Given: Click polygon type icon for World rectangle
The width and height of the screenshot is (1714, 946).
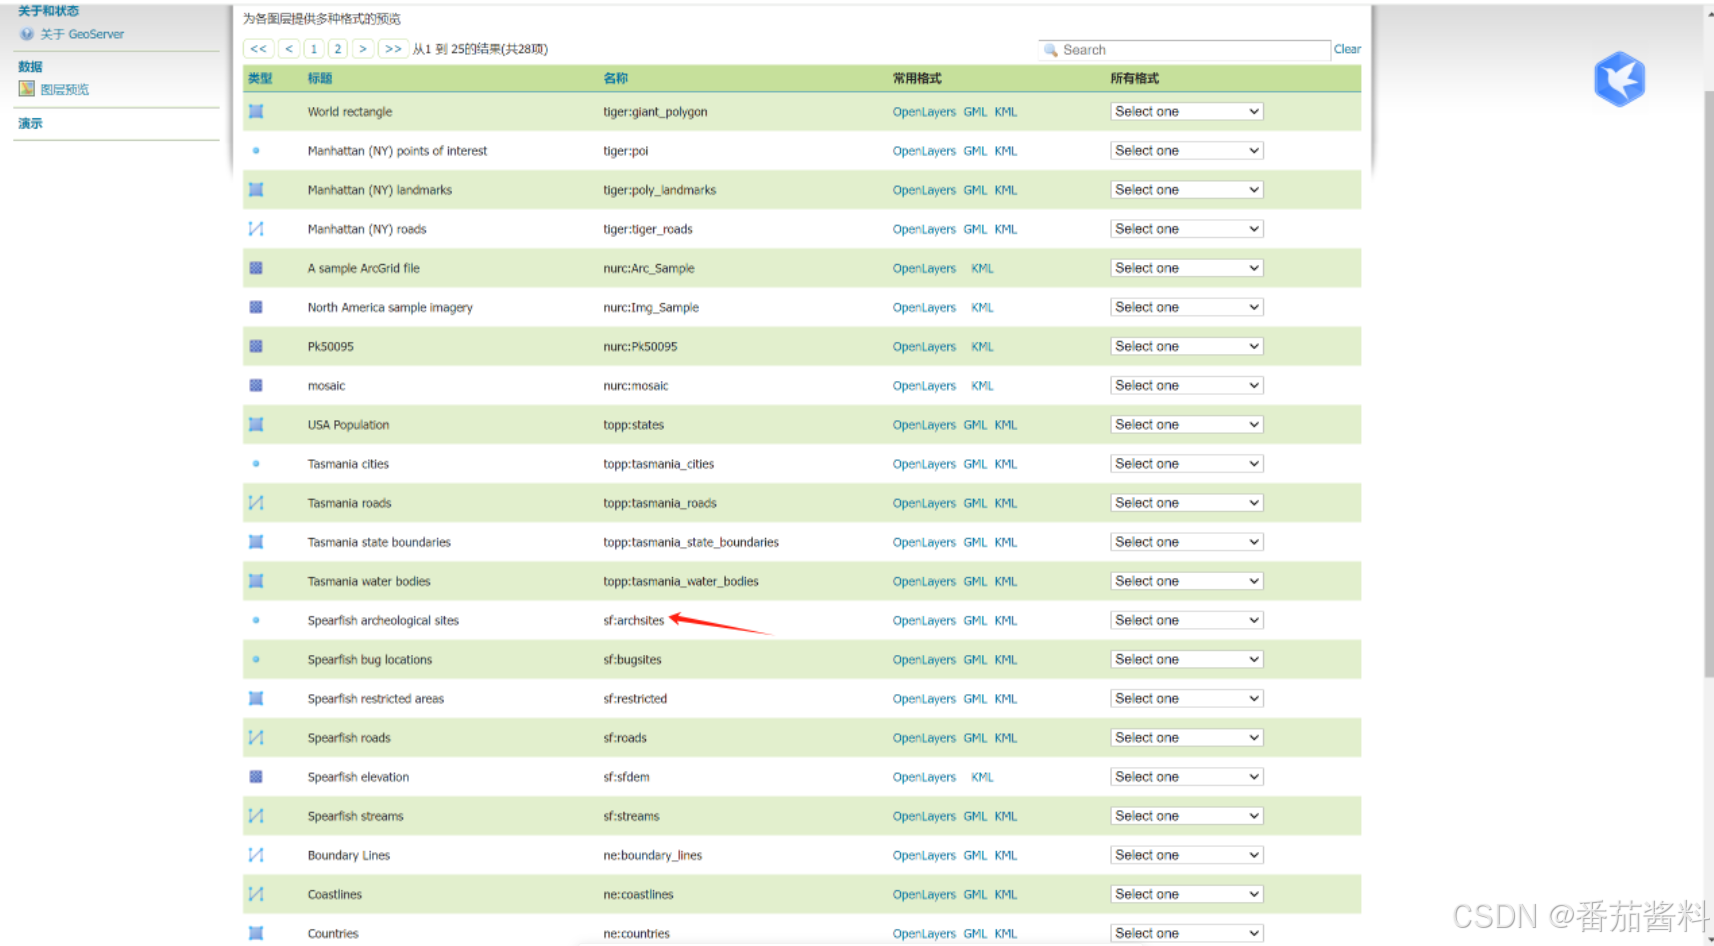Looking at the screenshot, I should coord(256,112).
